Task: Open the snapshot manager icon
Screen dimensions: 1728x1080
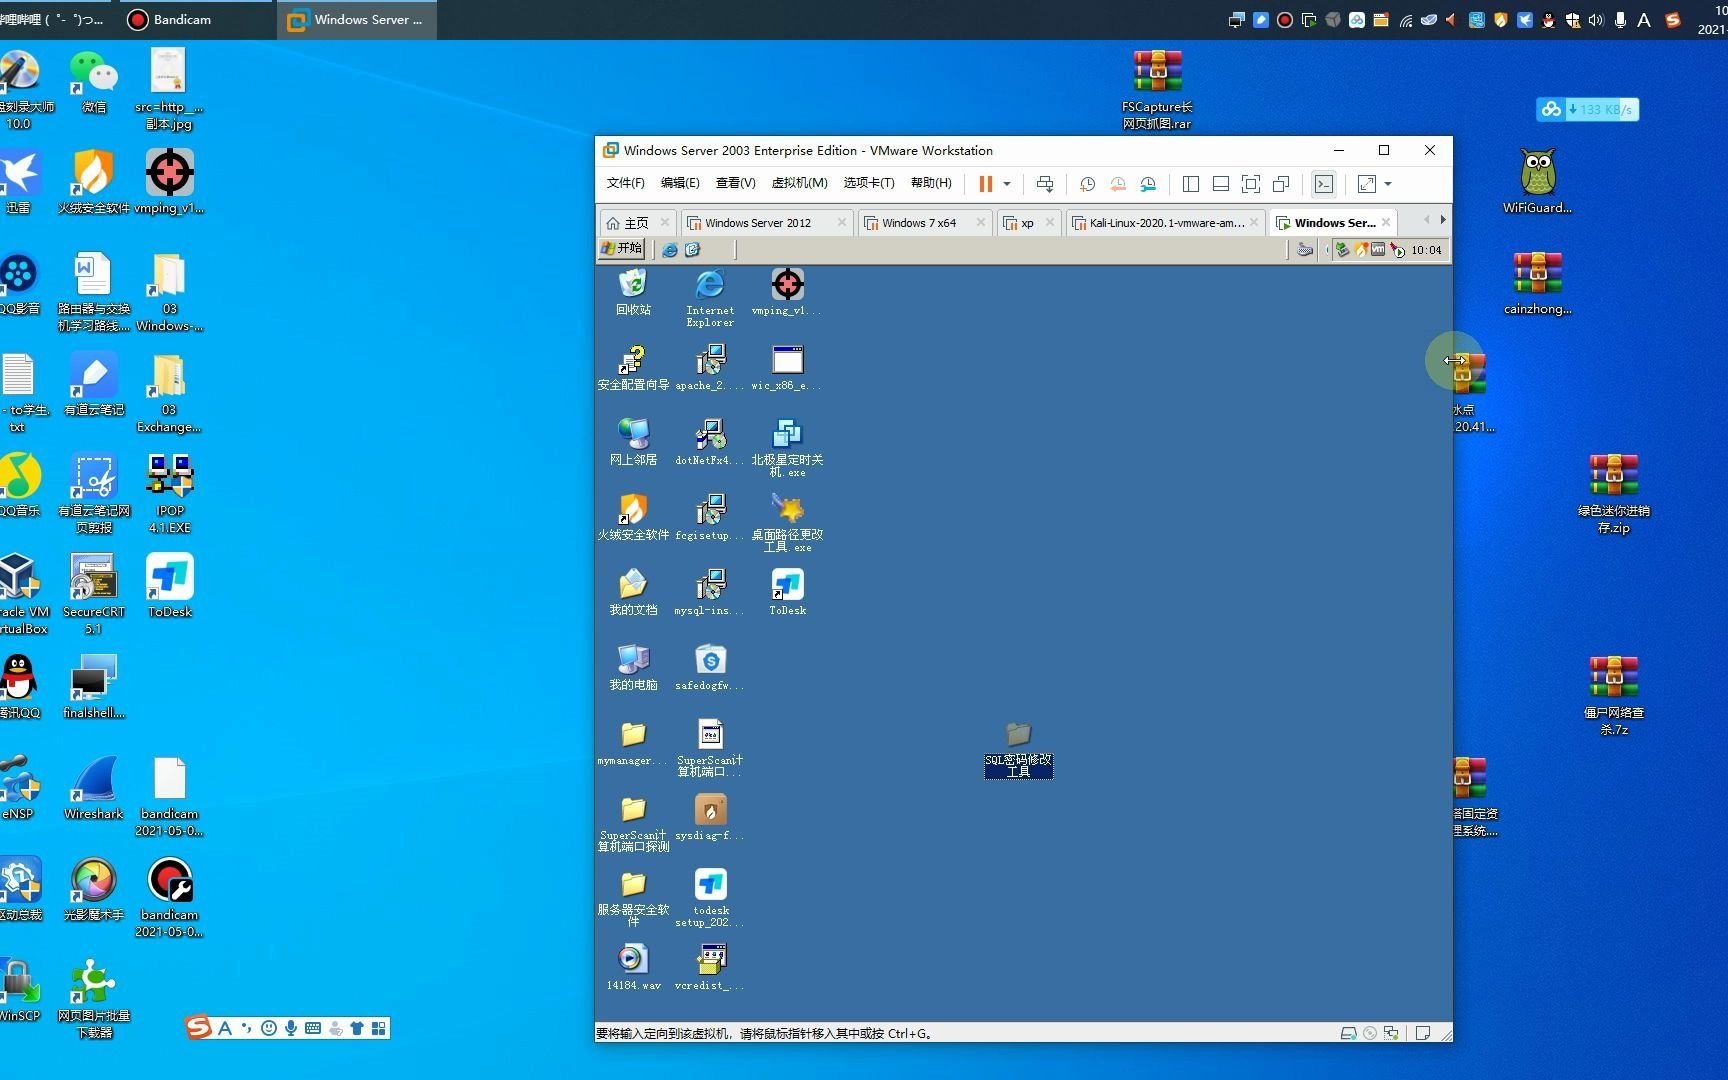Action: point(1148,184)
